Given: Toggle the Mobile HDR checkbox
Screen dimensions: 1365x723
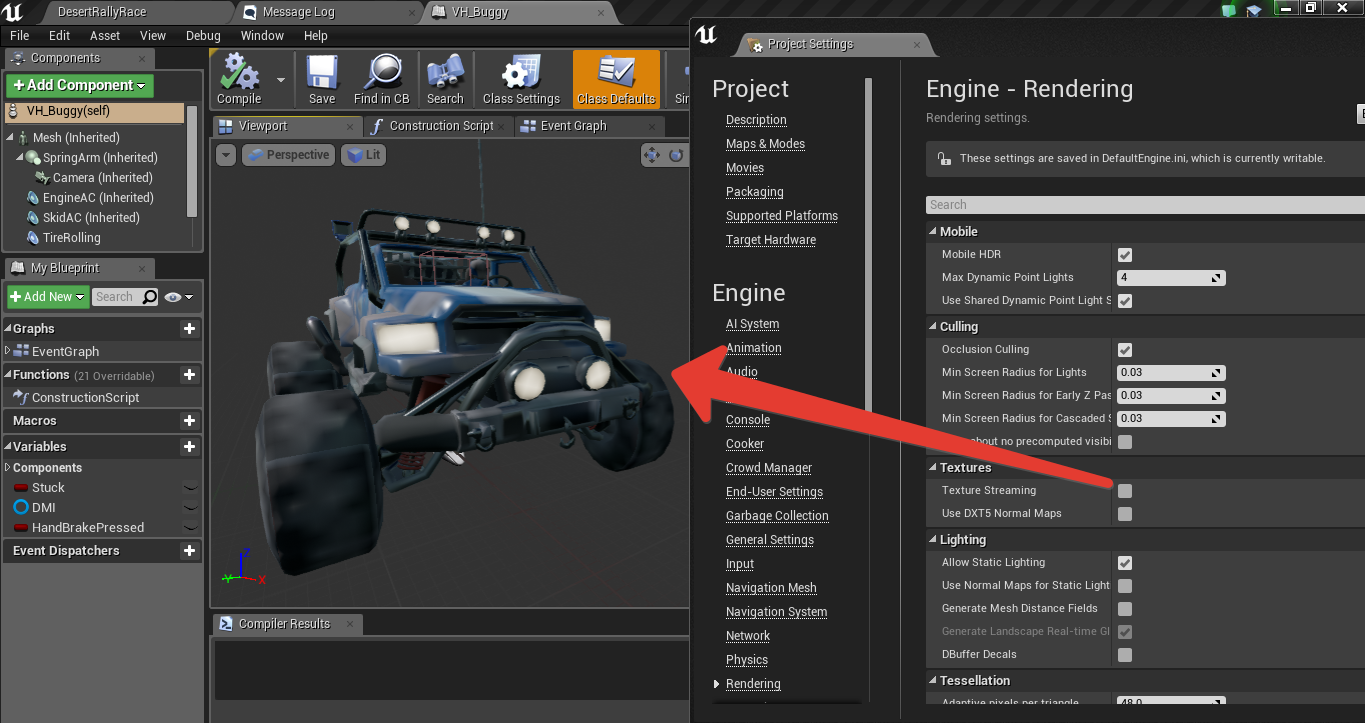Looking at the screenshot, I should point(1125,255).
